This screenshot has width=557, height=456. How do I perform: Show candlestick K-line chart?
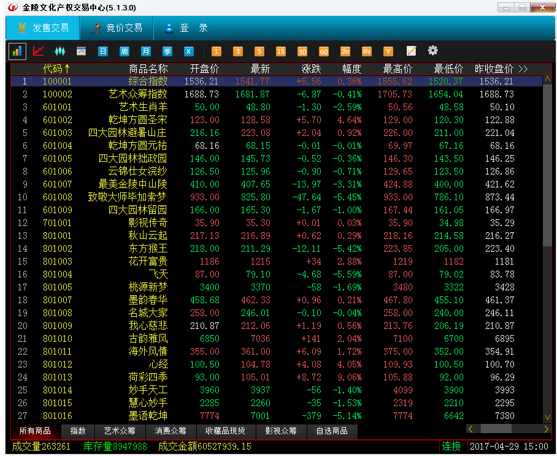coord(60,51)
